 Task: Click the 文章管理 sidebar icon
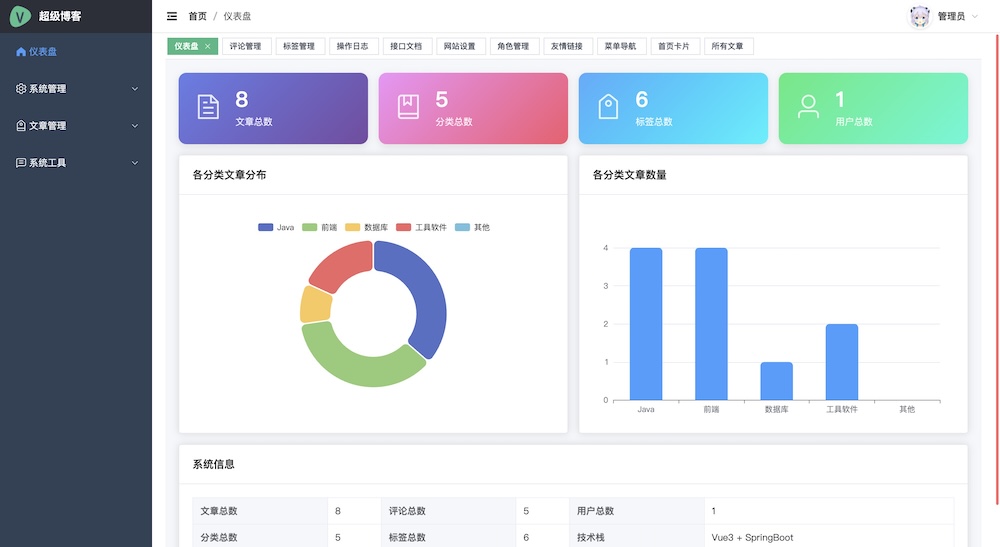coord(21,126)
